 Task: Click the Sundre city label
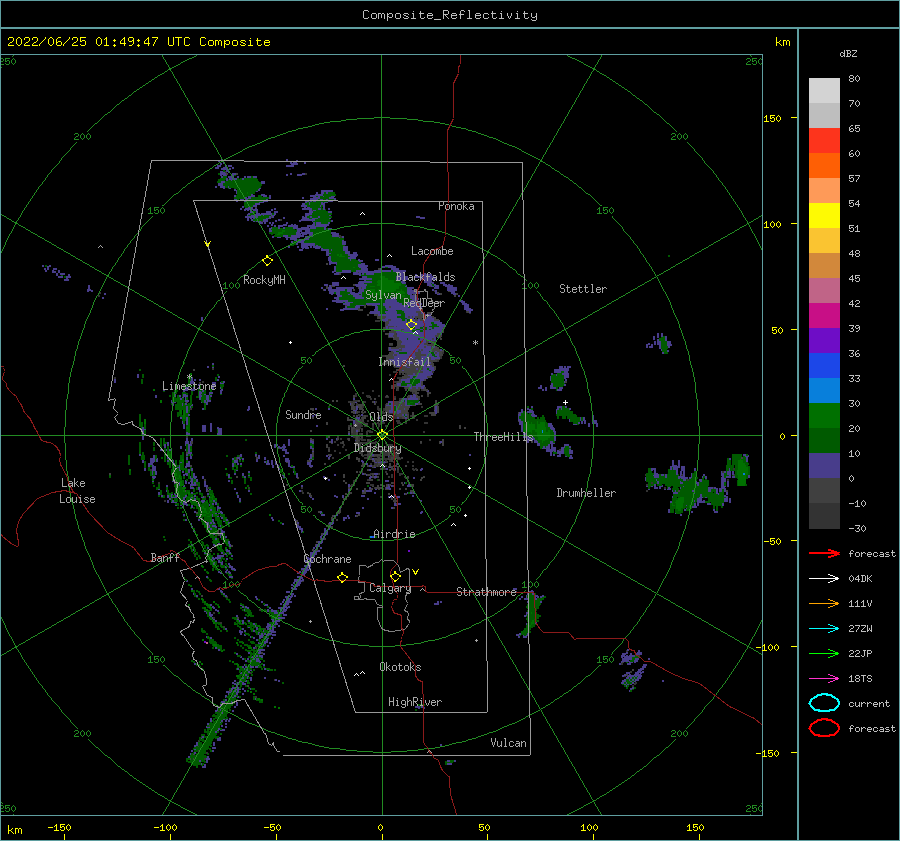pos(304,414)
